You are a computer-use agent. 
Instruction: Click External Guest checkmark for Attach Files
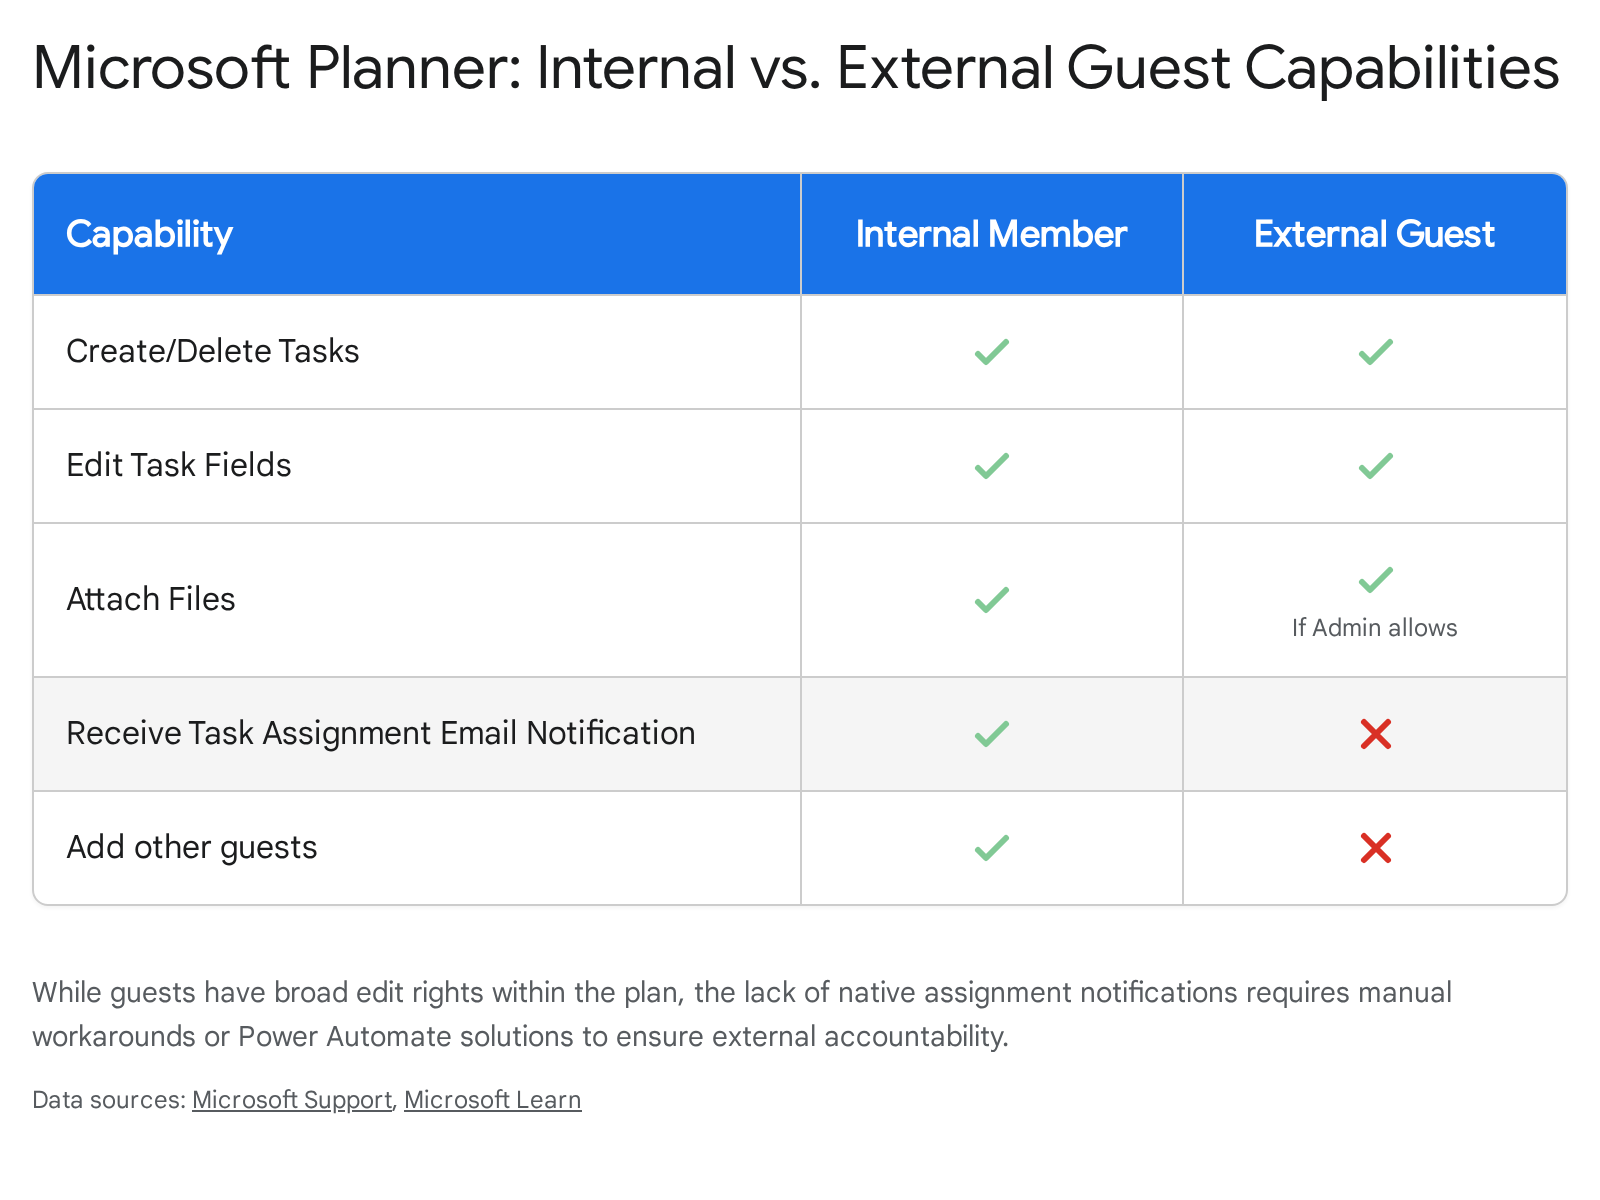1375,580
